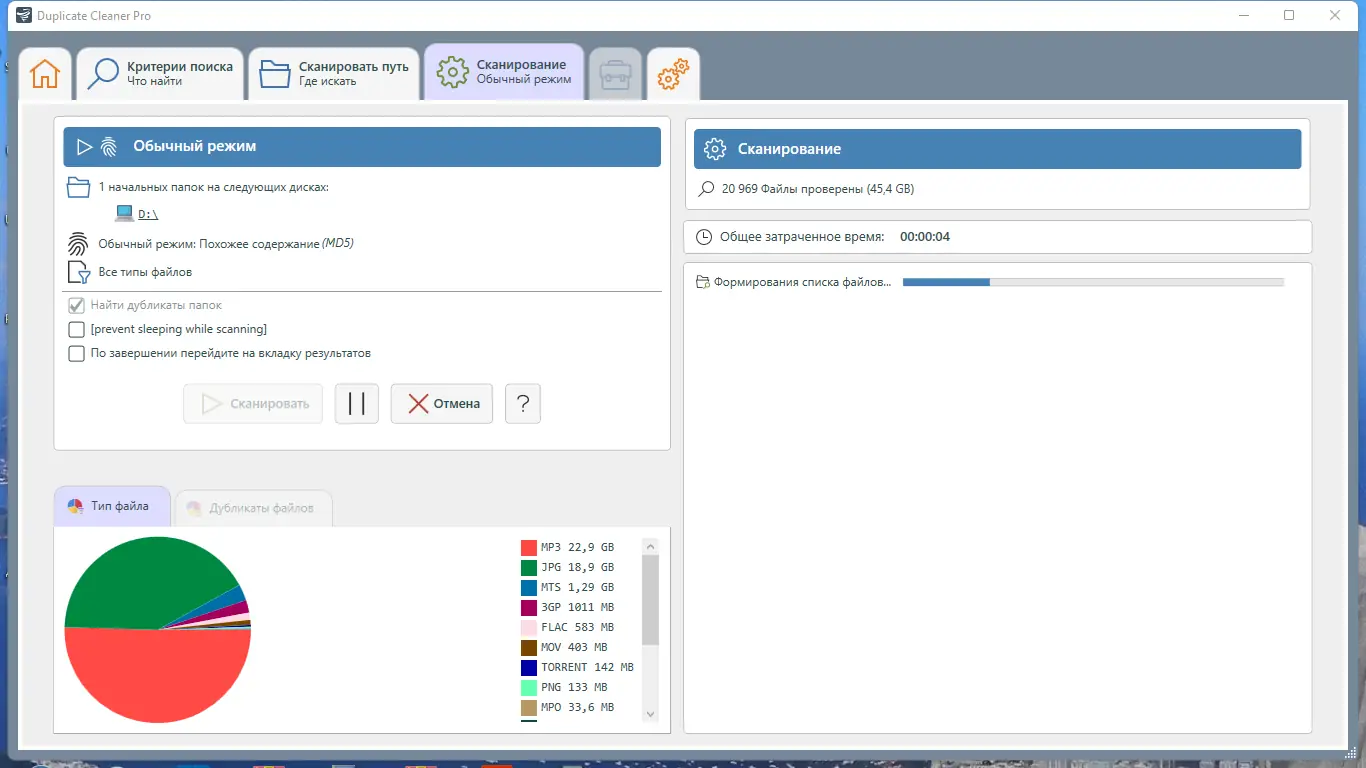Maximize the Duplicate Cleaner Pro window
Viewport: 1366px width, 768px height.
[1289, 15]
